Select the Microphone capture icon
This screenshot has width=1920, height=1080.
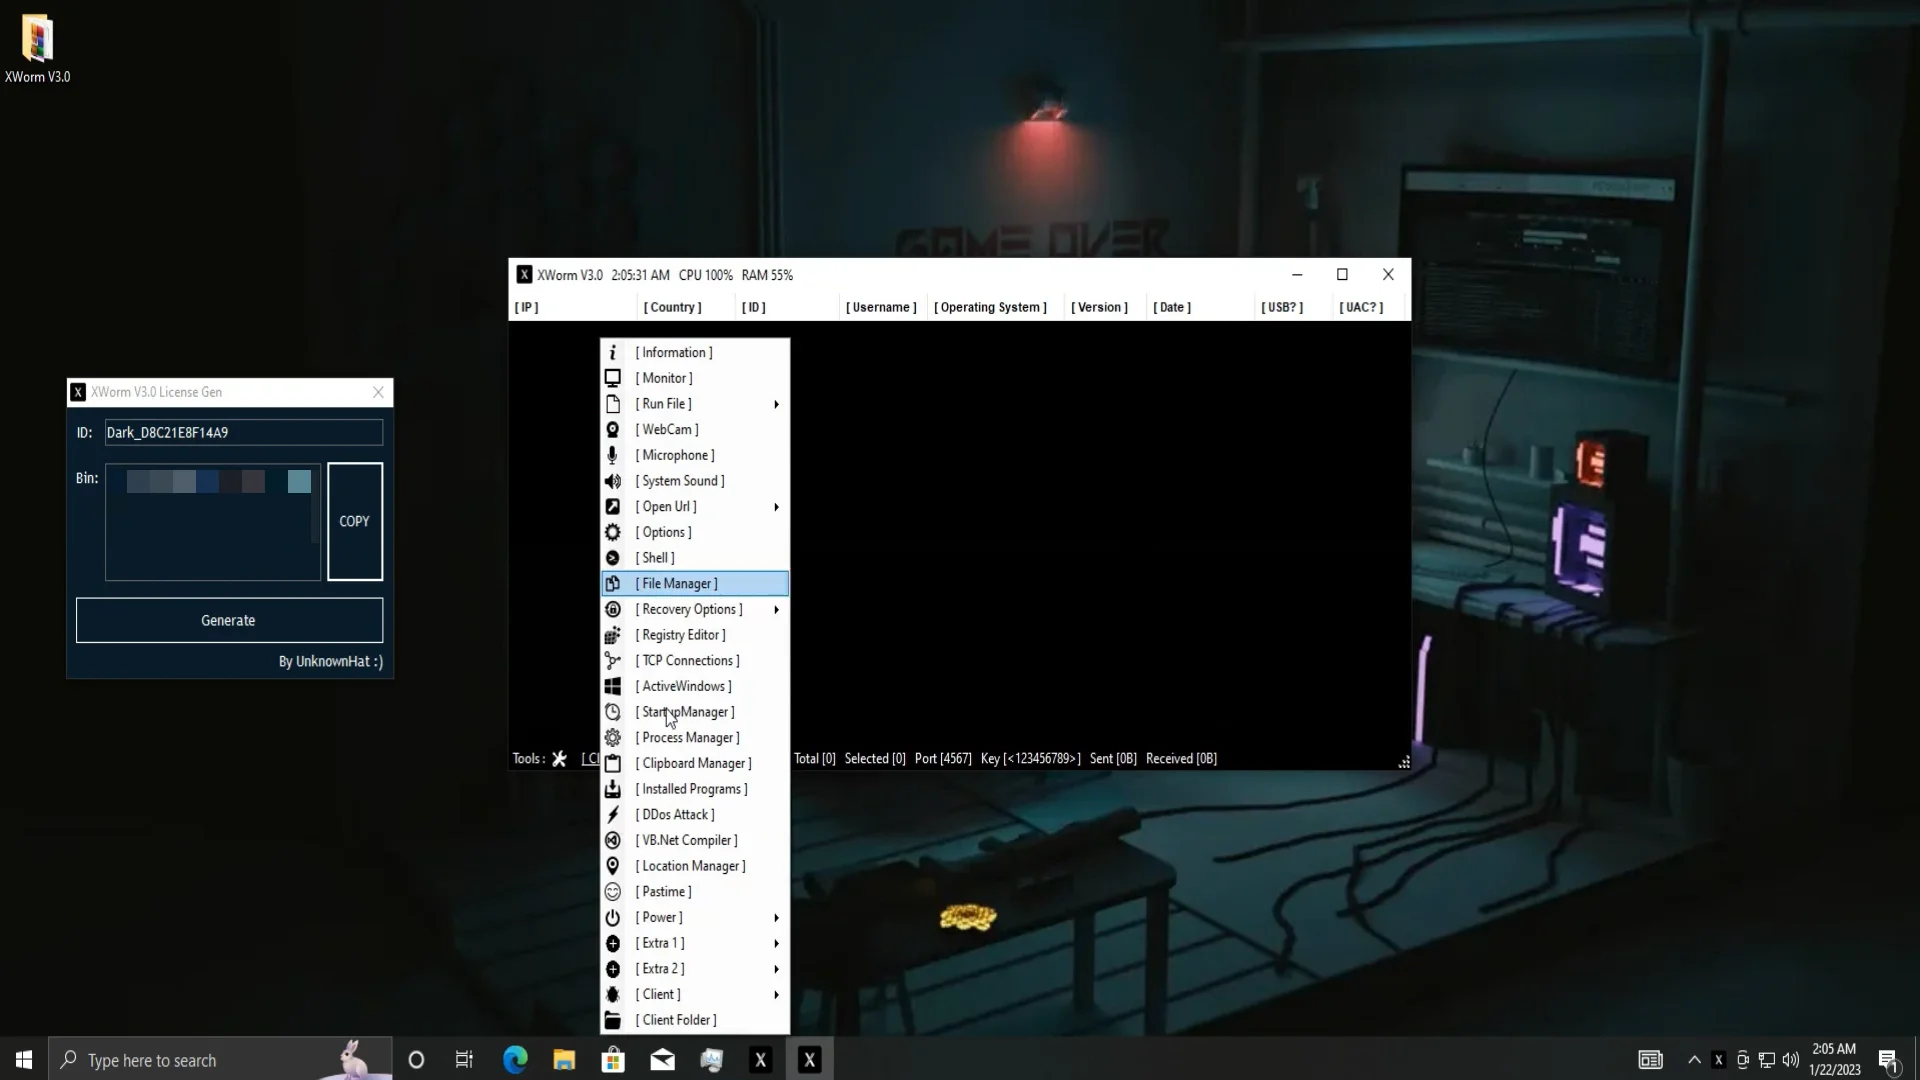[x=613, y=455]
